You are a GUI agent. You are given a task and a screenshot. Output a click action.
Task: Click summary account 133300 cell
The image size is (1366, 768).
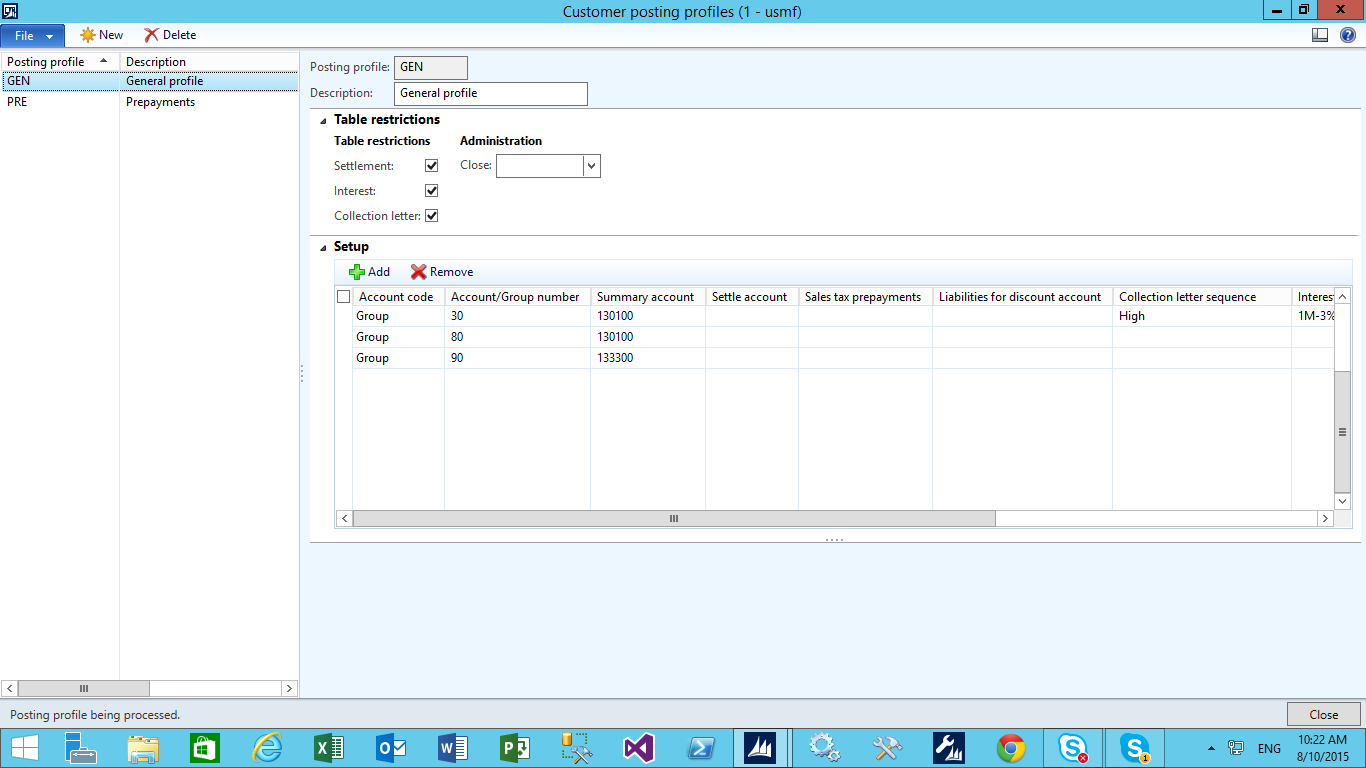(648, 358)
